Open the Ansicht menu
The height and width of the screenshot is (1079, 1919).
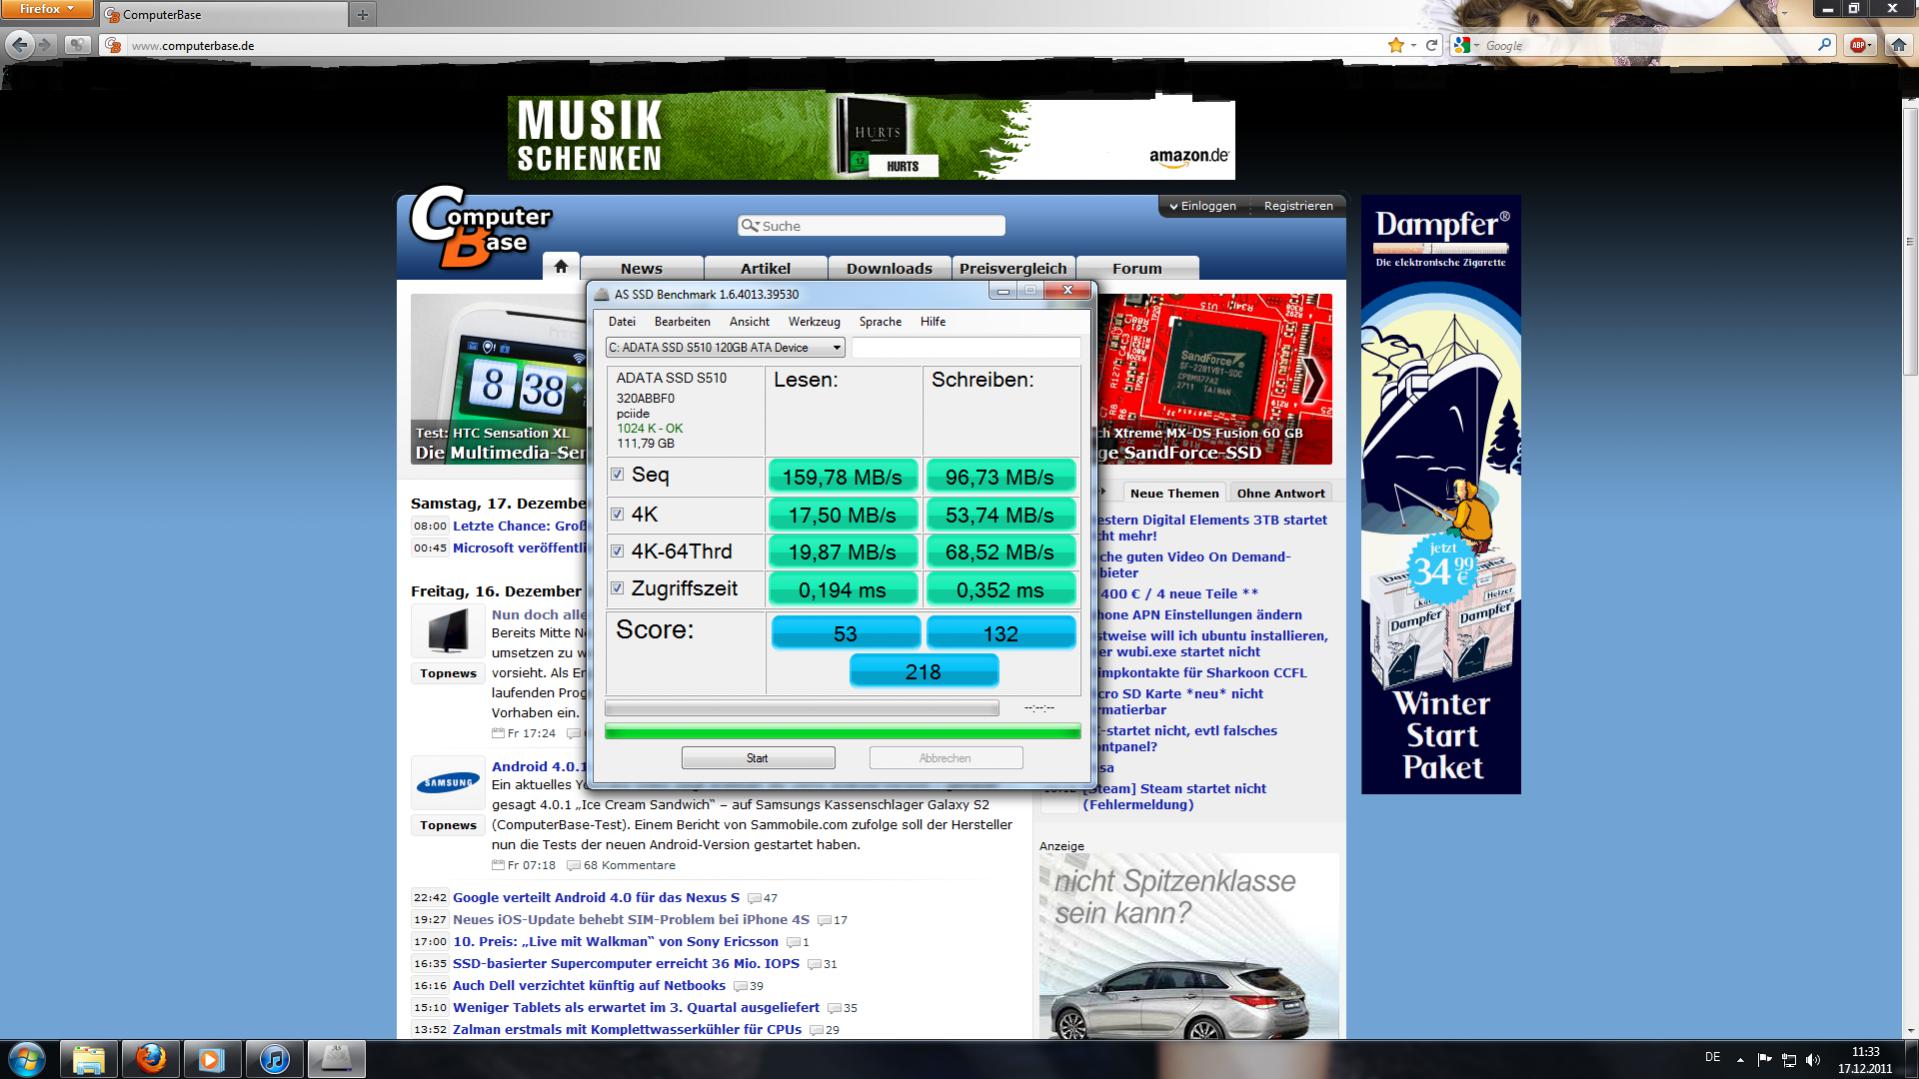[749, 322]
